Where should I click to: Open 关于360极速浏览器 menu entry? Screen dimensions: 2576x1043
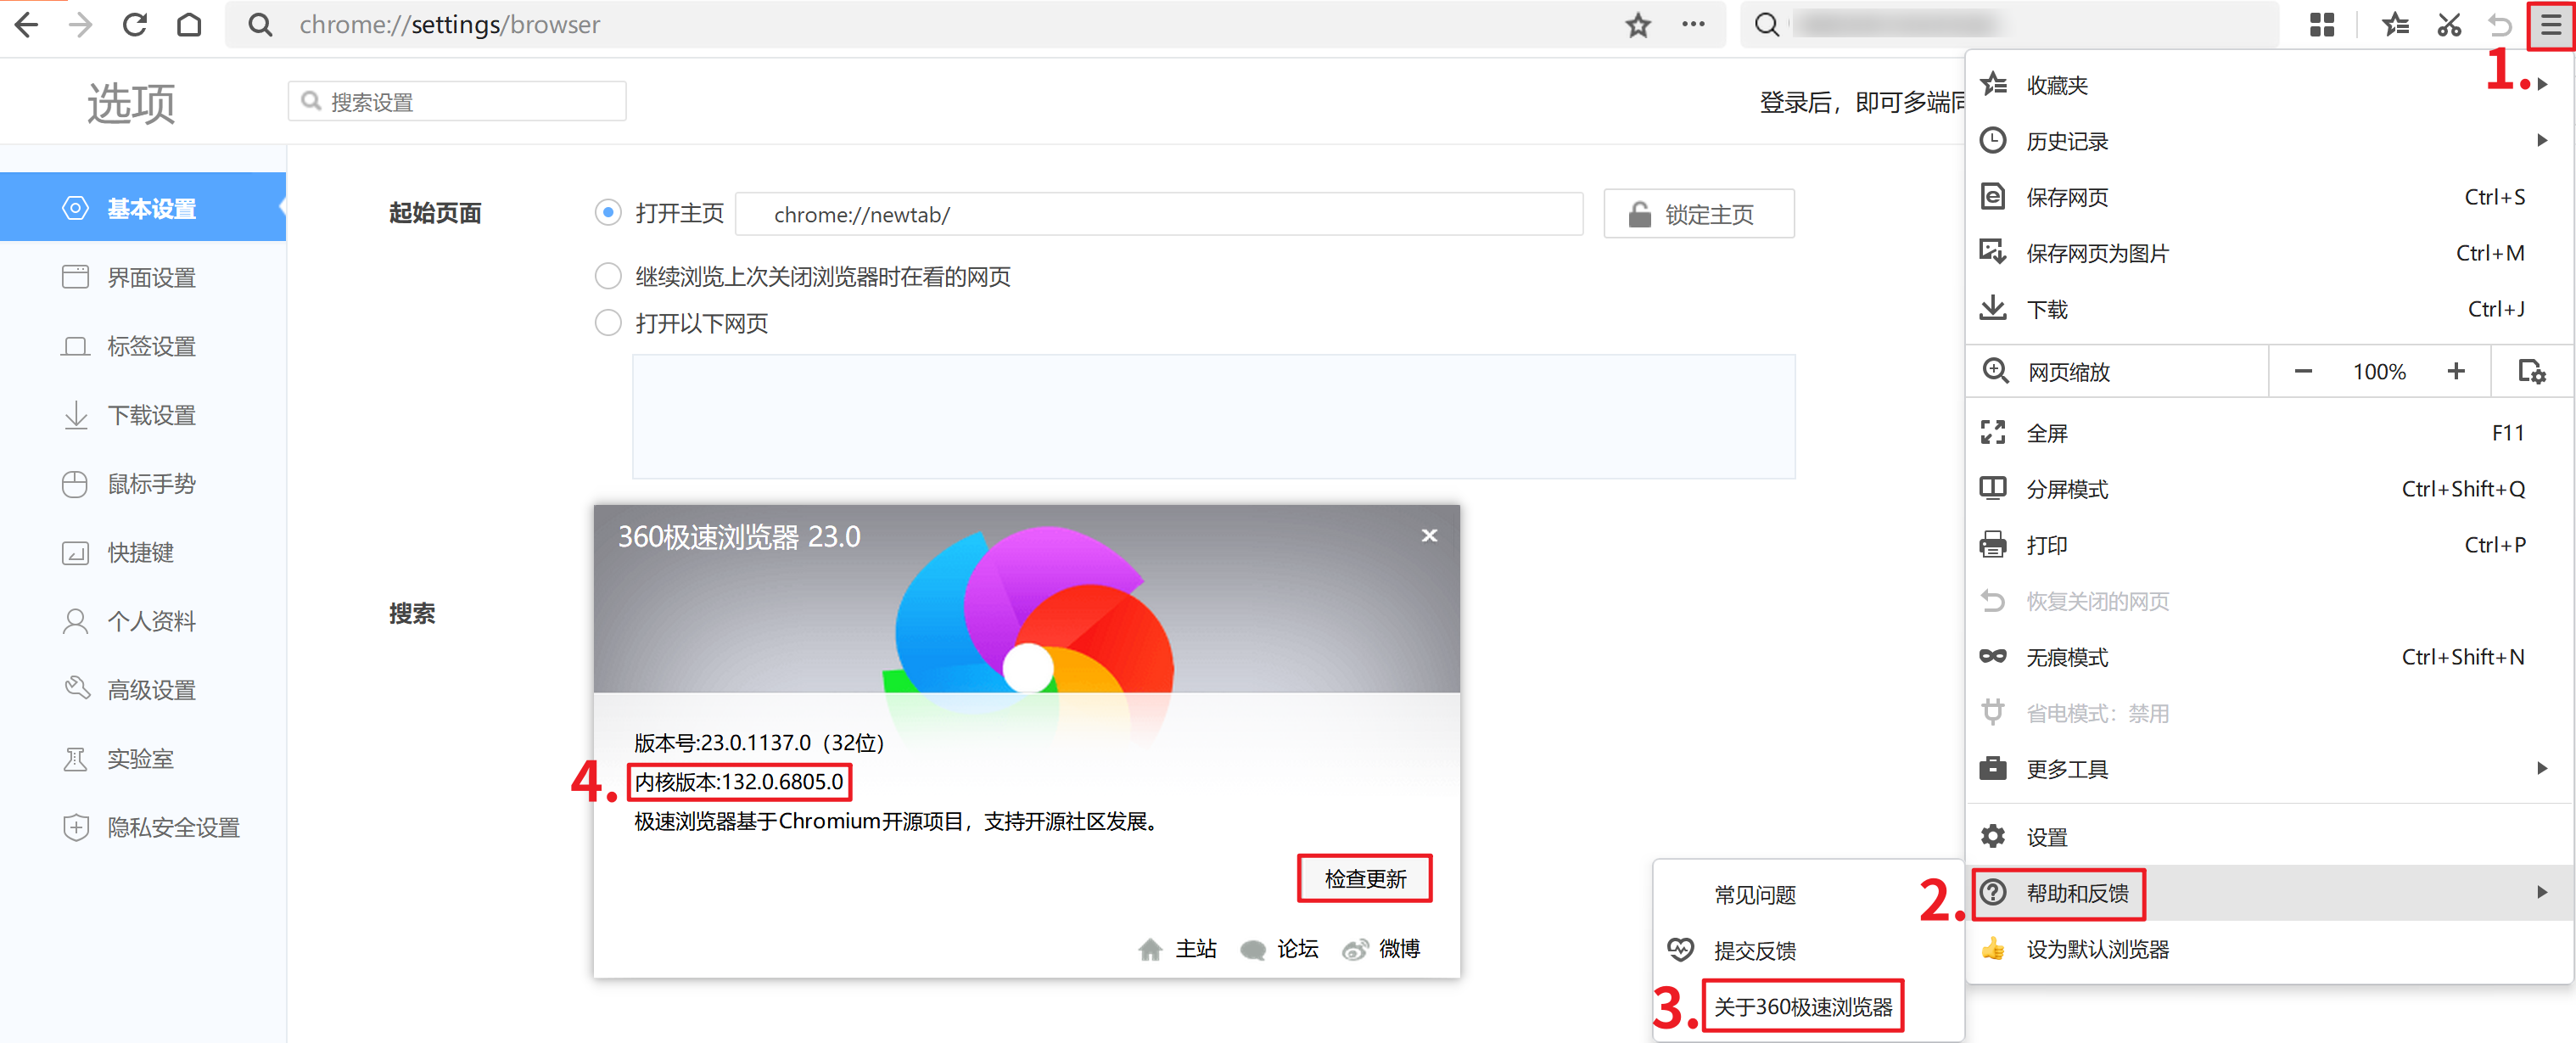(x=1802, y=1006)
